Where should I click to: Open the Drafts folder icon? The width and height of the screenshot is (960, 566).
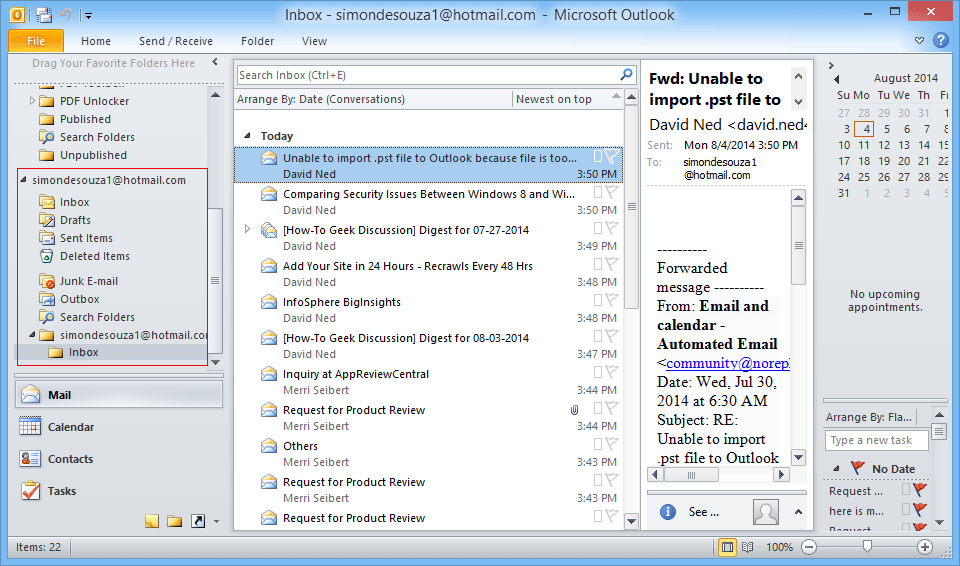pyautogui.click(x=47, y=220)
